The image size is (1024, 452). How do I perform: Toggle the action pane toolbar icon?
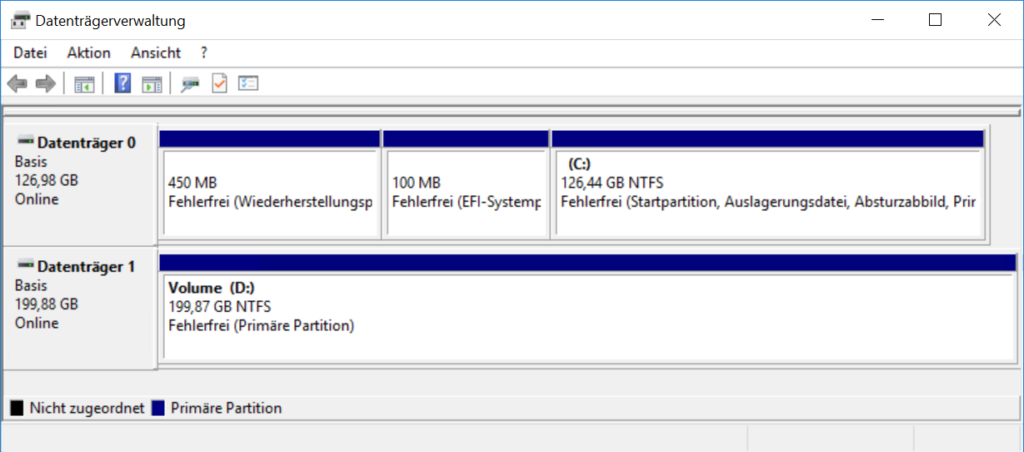151,84
